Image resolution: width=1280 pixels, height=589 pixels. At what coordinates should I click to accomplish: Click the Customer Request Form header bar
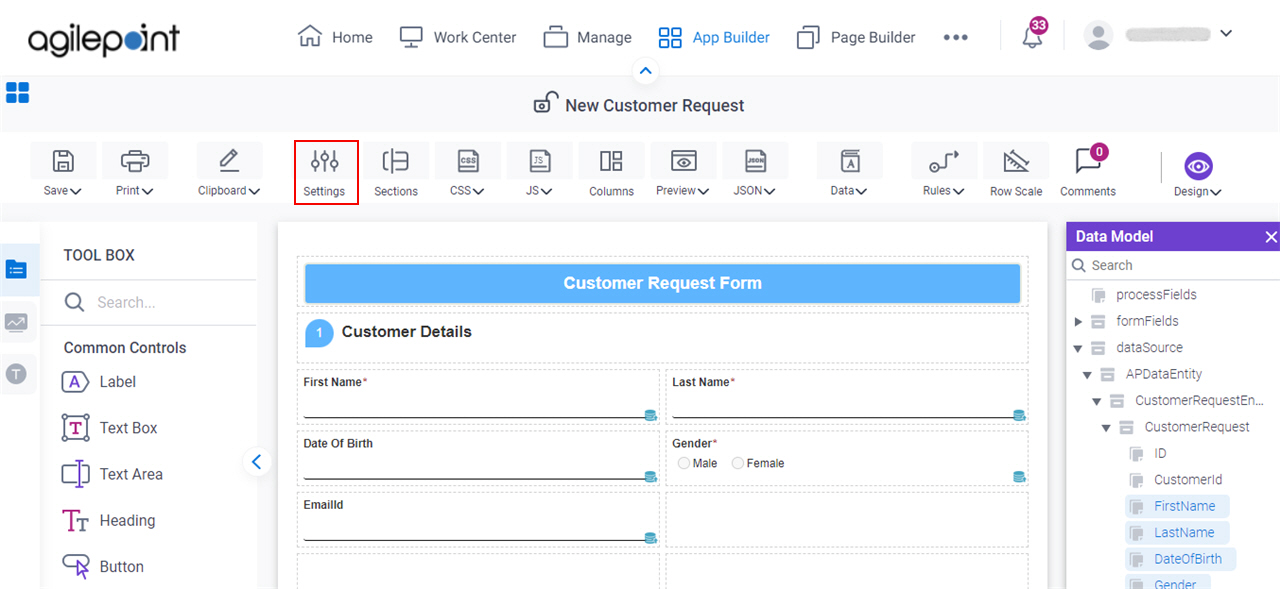coord(662,283)
